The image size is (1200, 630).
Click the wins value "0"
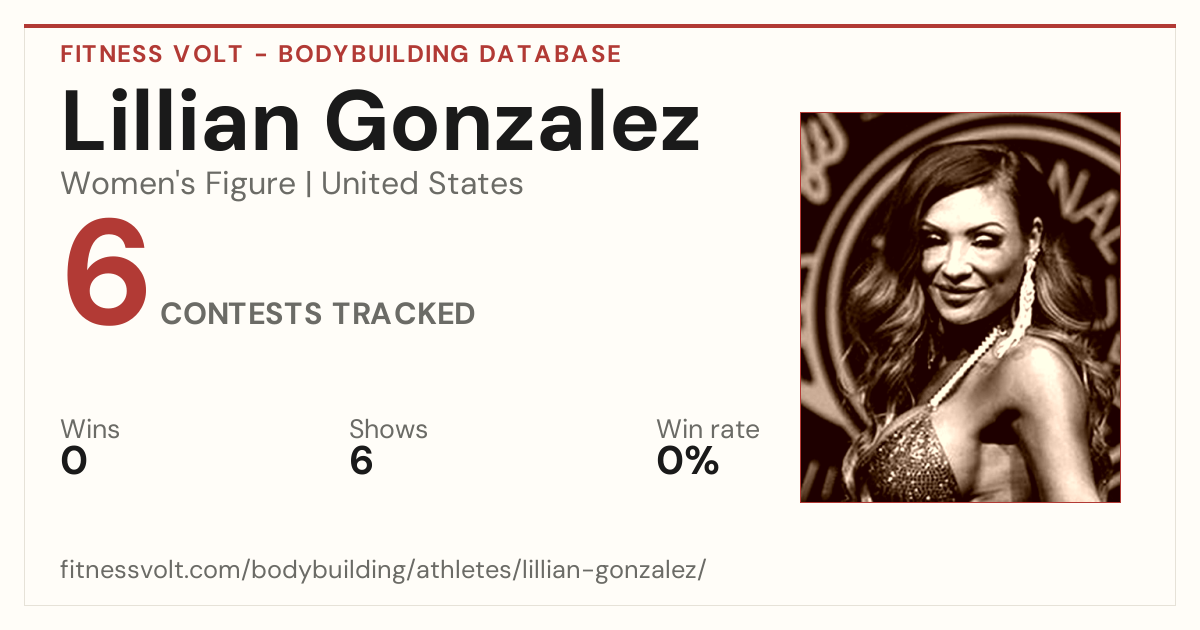[74, 461]
